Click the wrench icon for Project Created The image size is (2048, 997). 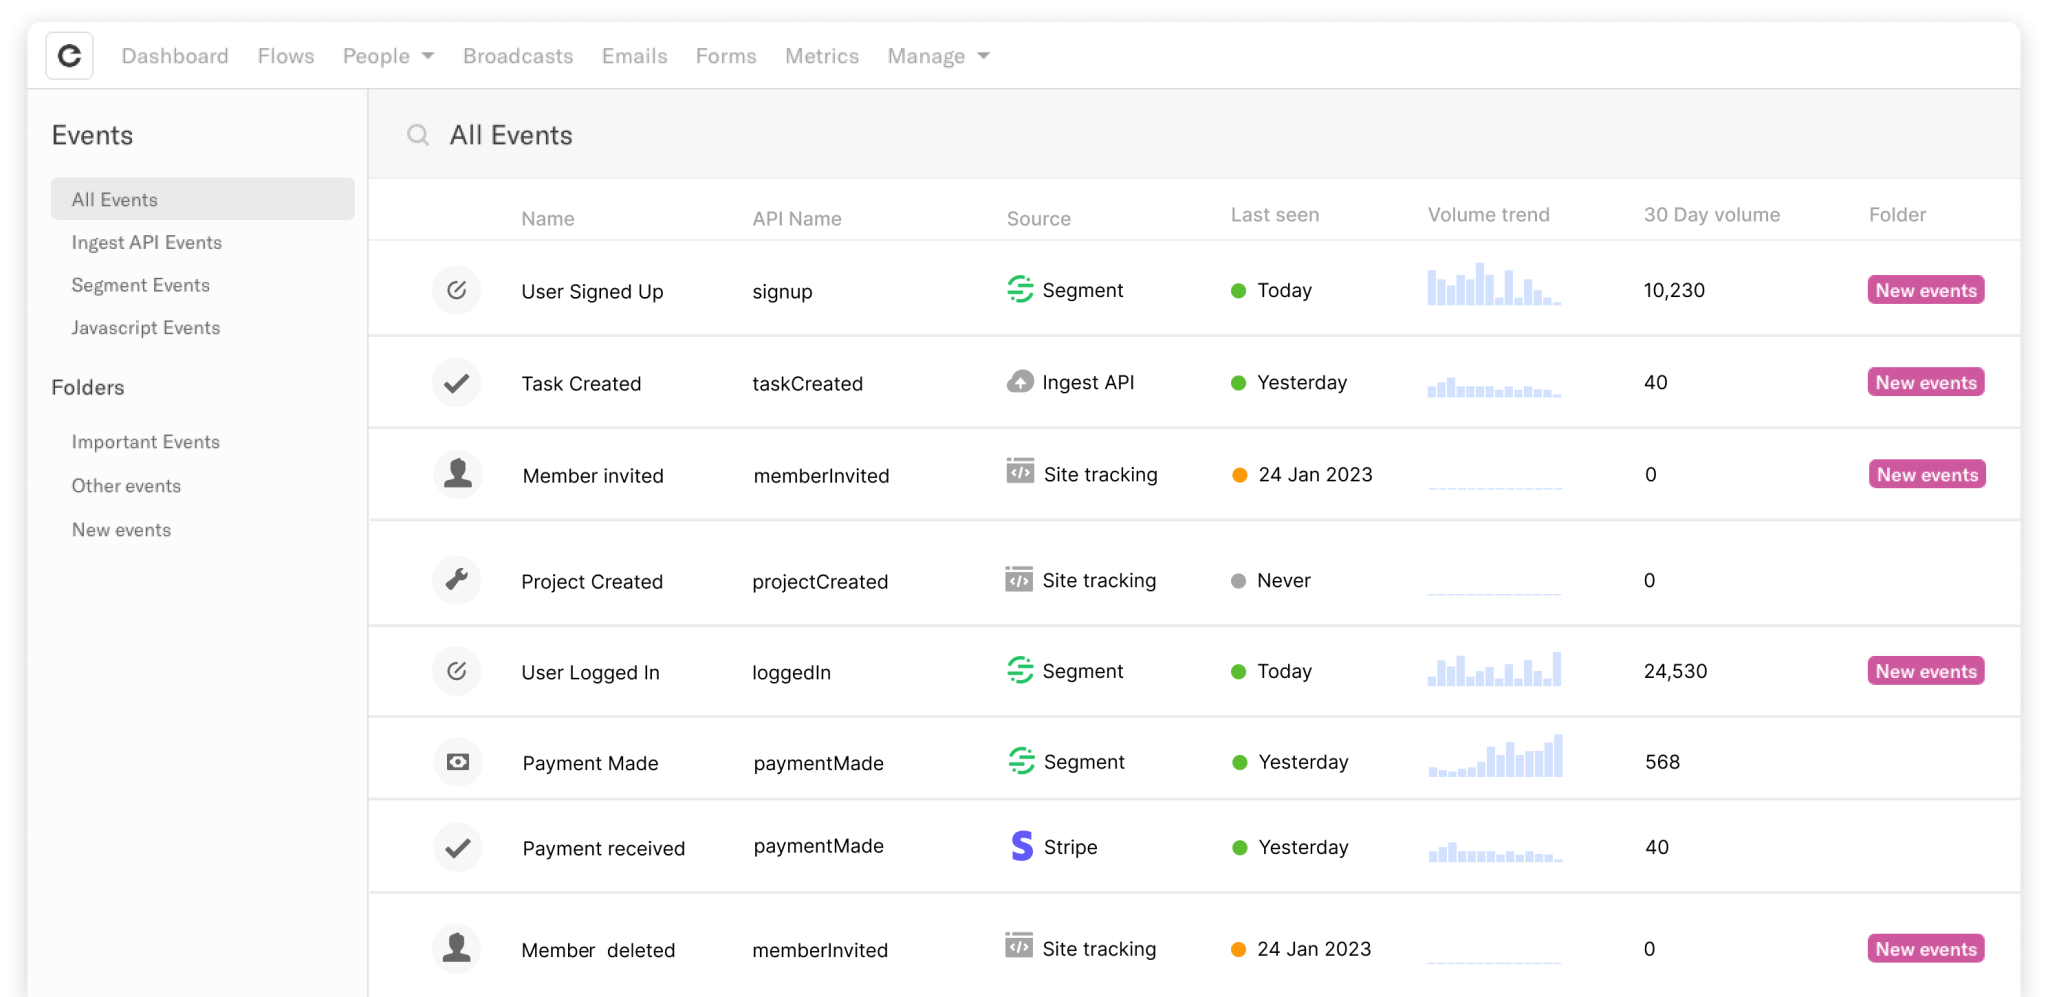click(x=457, y=580)
